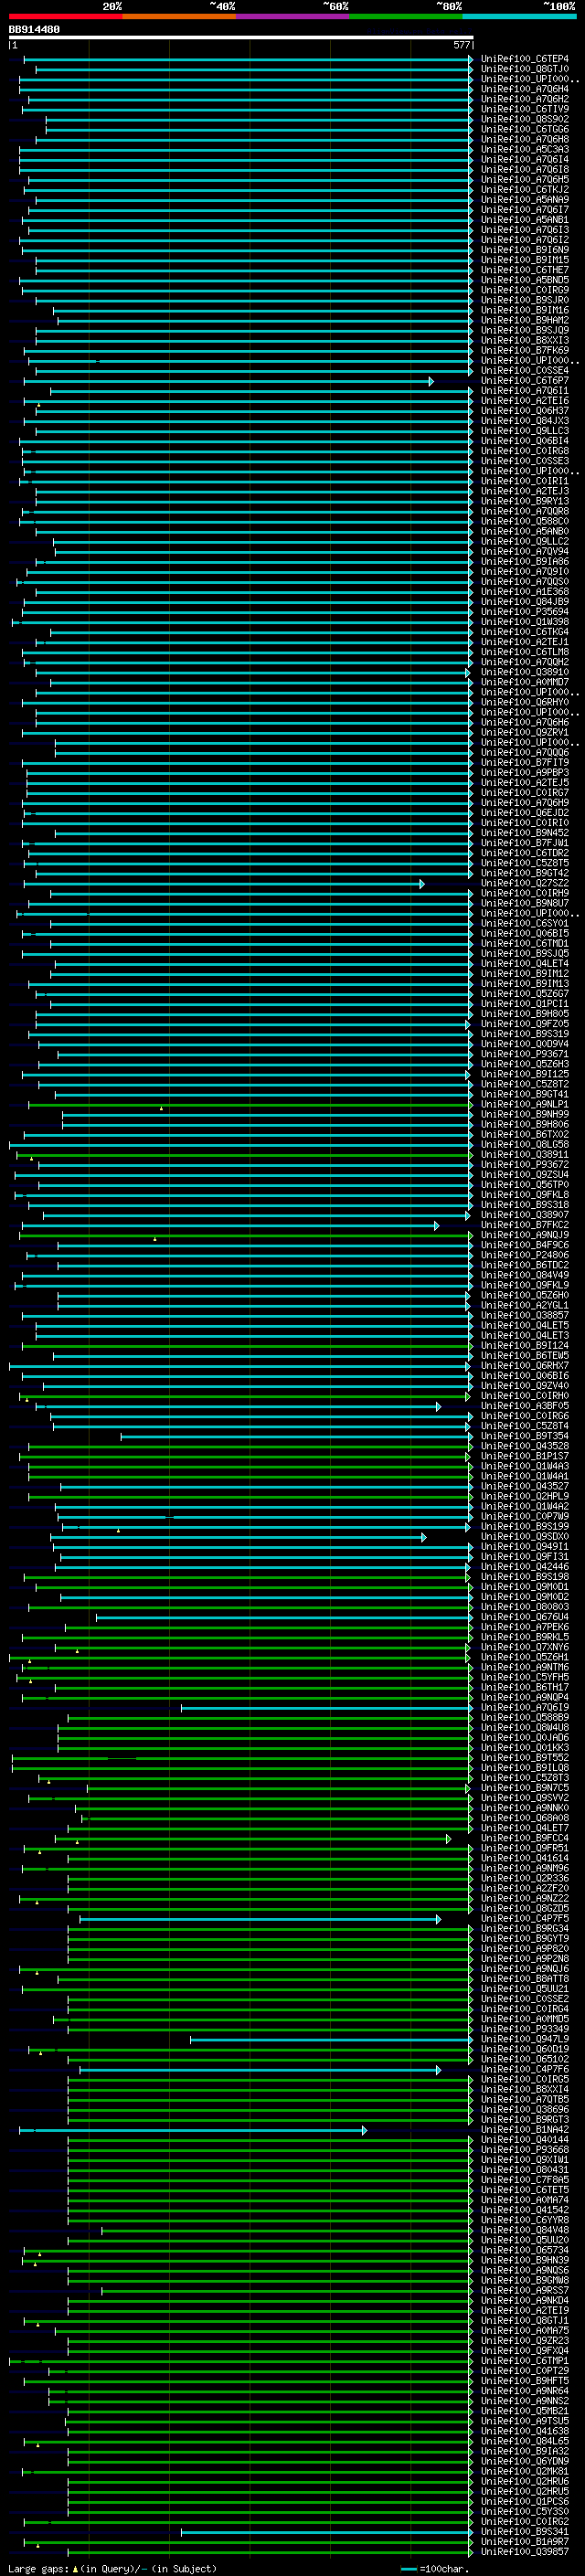Click the =100char. scale legend
The width and height of the screenshot is (585, 2576).
[433, 2568]
